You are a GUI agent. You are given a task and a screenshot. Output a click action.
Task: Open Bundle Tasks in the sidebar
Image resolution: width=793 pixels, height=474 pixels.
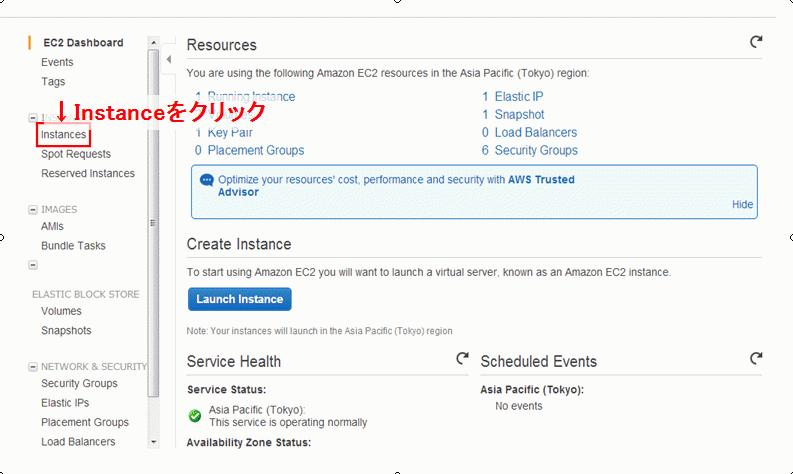(x=73, y=246)
